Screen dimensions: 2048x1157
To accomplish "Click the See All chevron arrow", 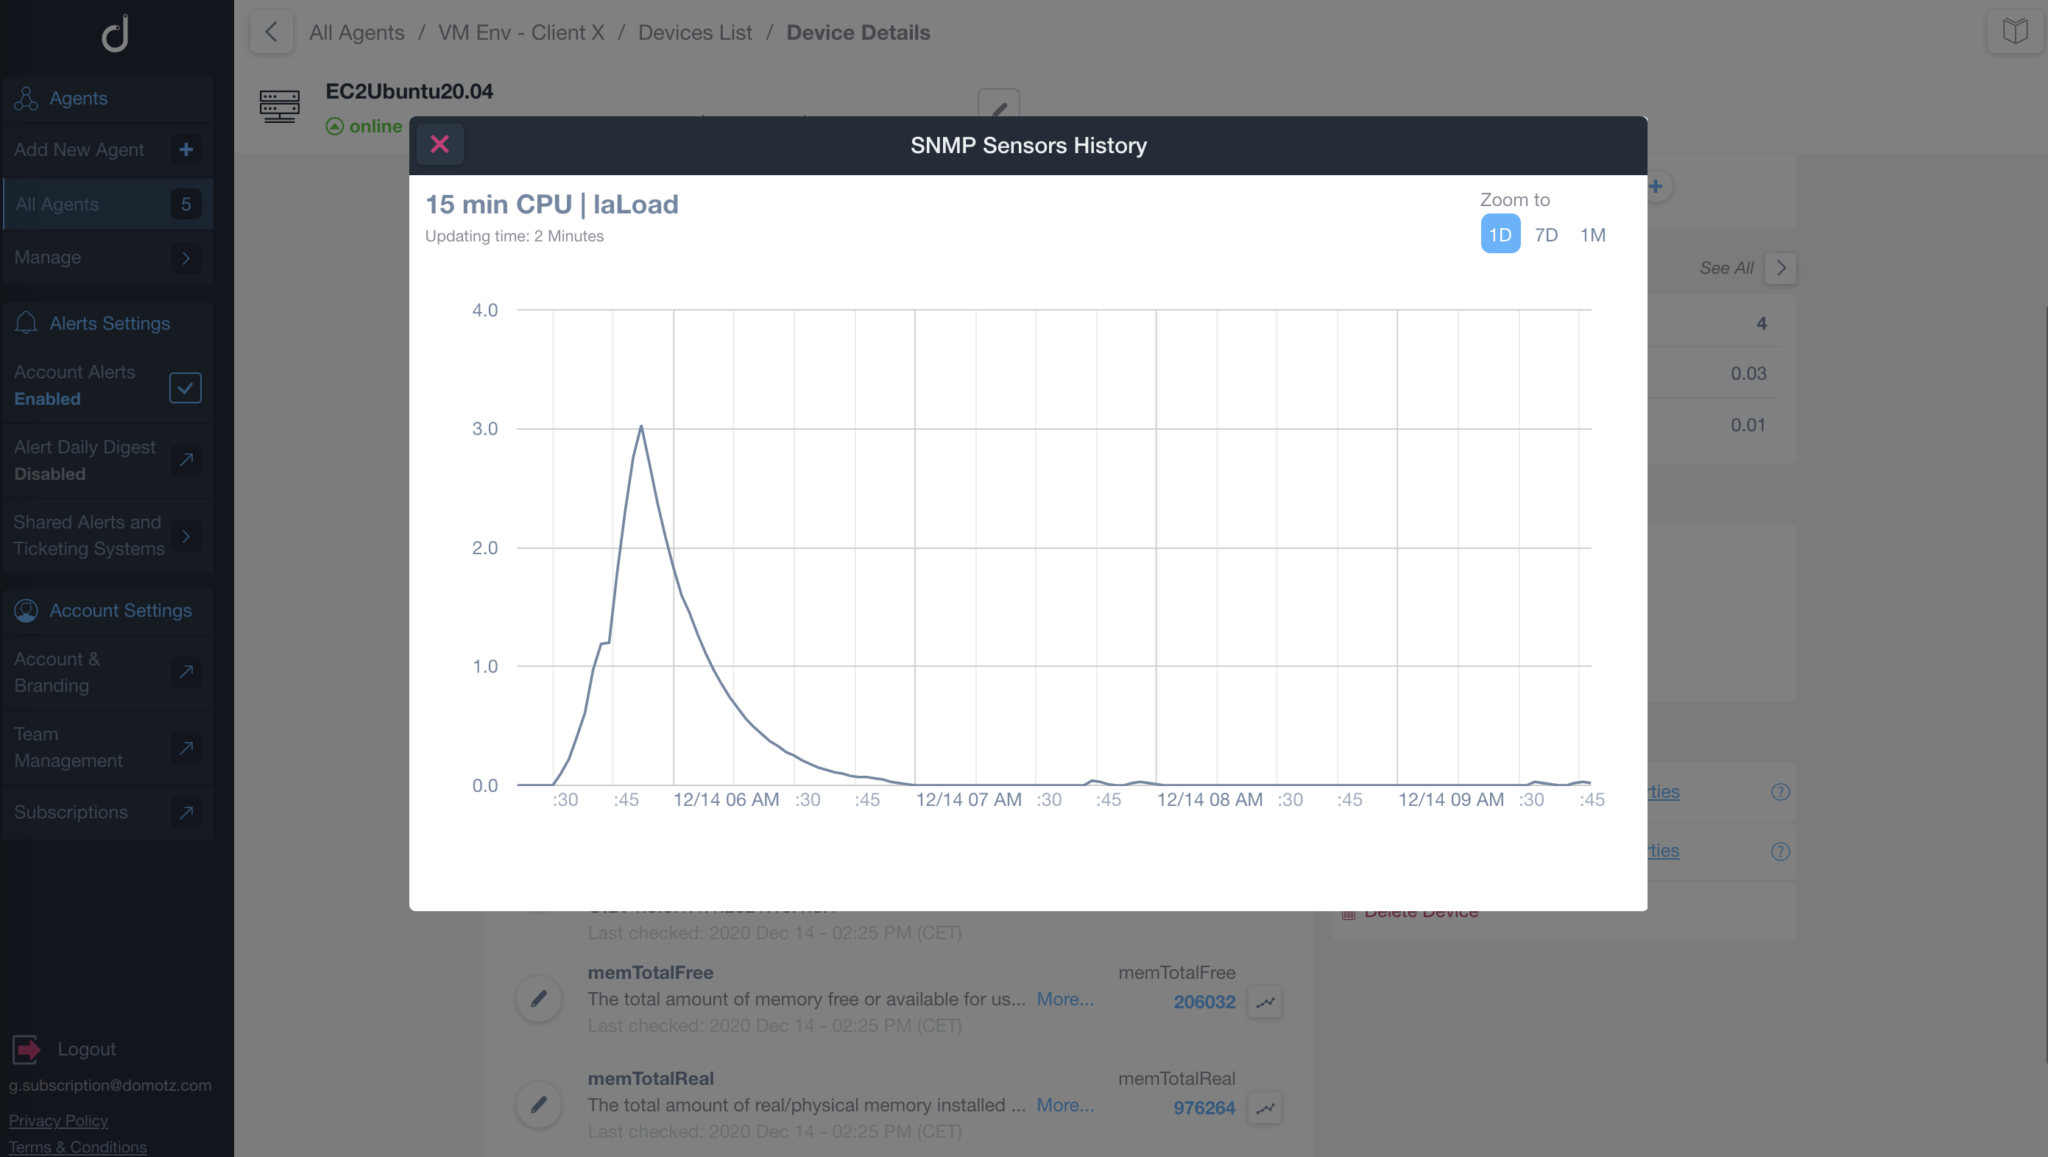I will pos(1780,268).
